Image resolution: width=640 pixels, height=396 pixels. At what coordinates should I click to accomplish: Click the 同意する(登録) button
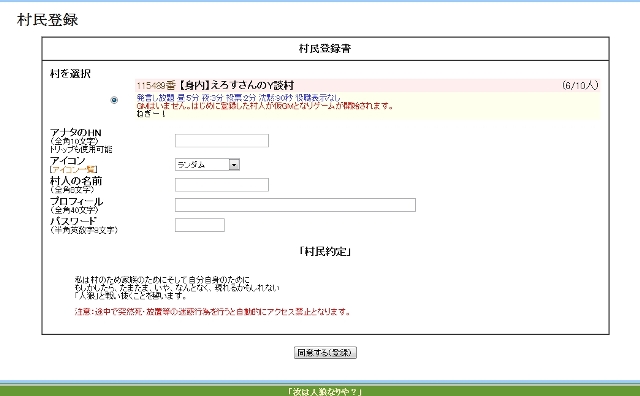click(325, 352)
